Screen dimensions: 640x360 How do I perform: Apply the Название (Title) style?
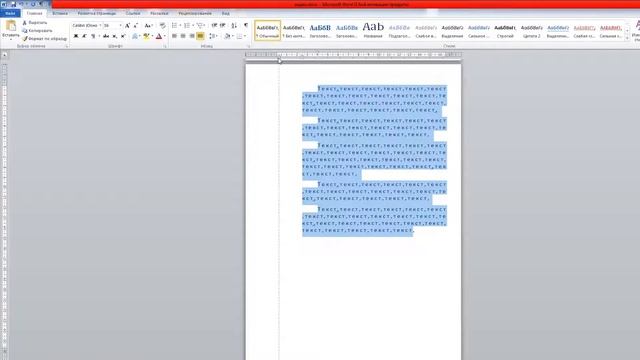coord(373,30)
